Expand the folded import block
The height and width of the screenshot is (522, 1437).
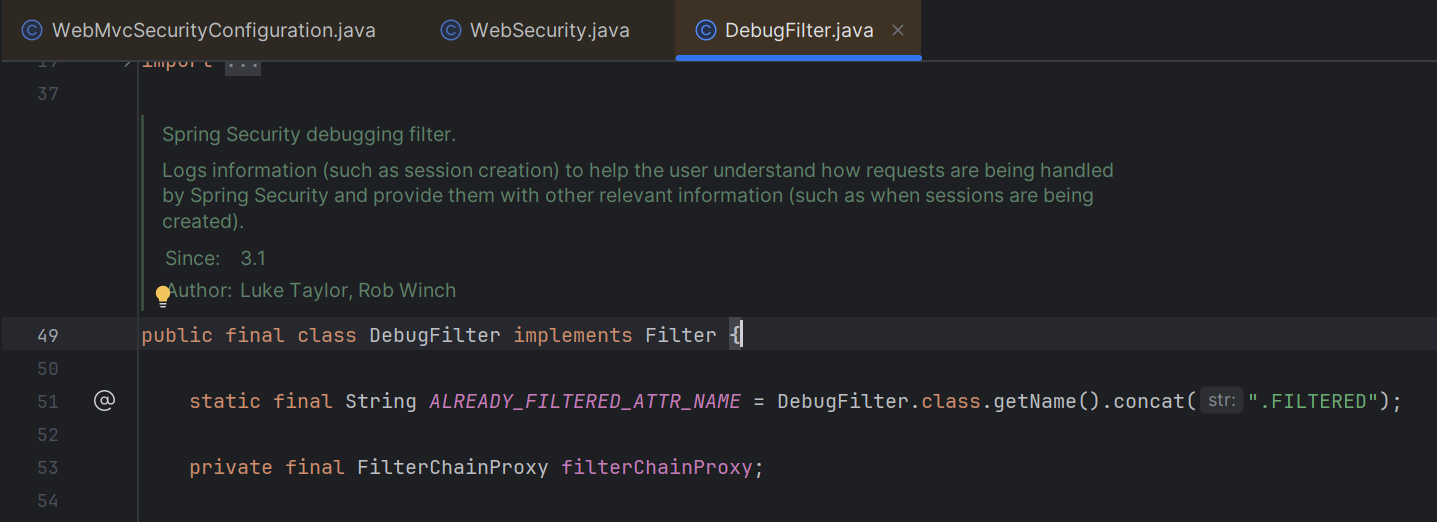[x=127, y=63]
